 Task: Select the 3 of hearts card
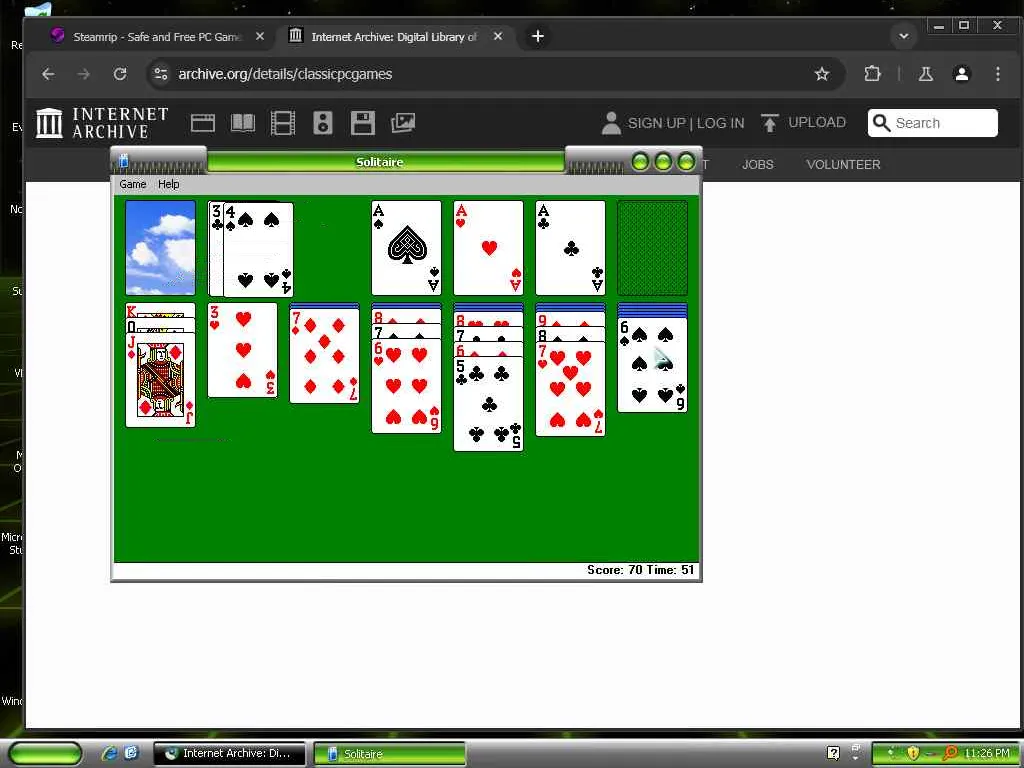242,350
